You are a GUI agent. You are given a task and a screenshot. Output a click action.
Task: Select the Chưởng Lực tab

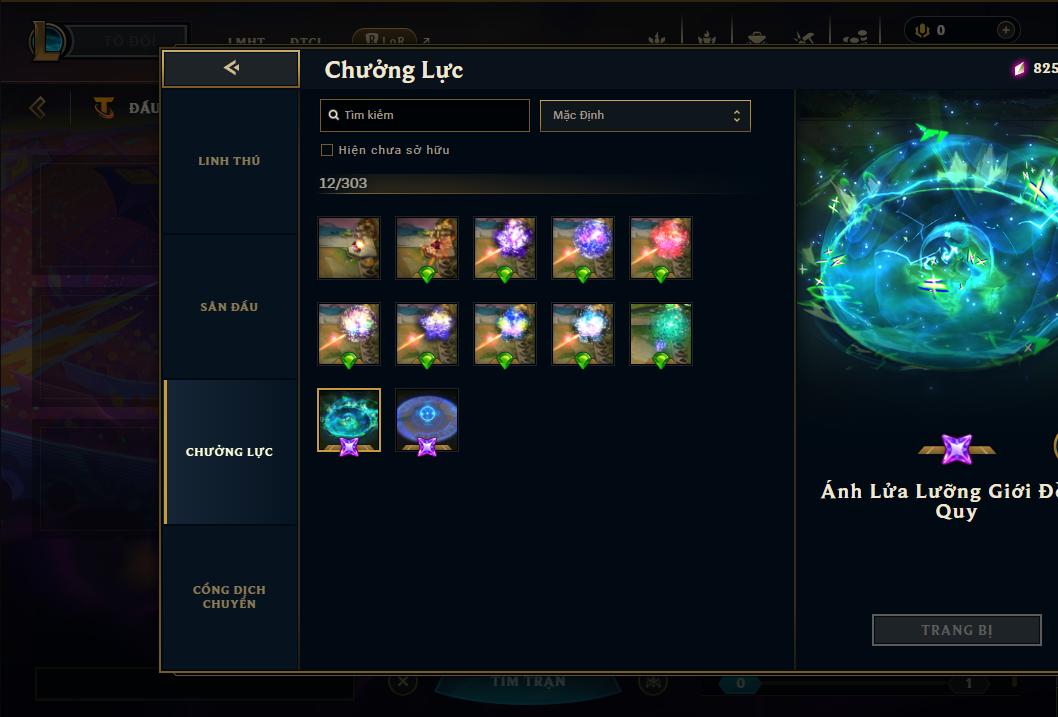click(x=230, y=452)
